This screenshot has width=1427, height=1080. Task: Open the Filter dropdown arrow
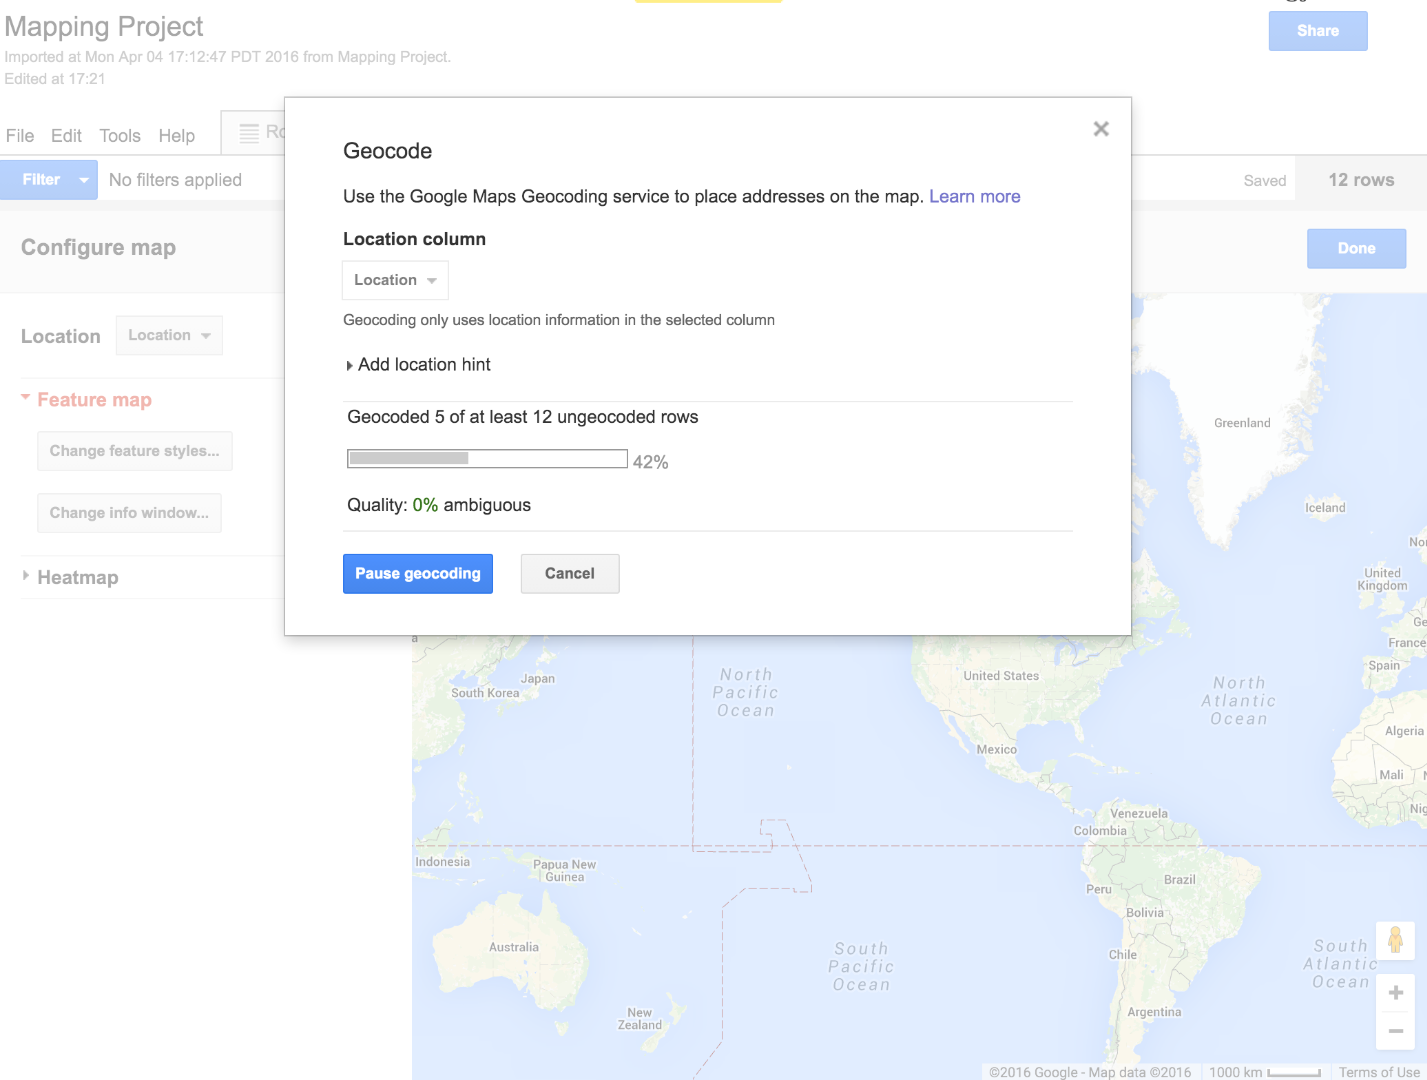pos(83,179)
